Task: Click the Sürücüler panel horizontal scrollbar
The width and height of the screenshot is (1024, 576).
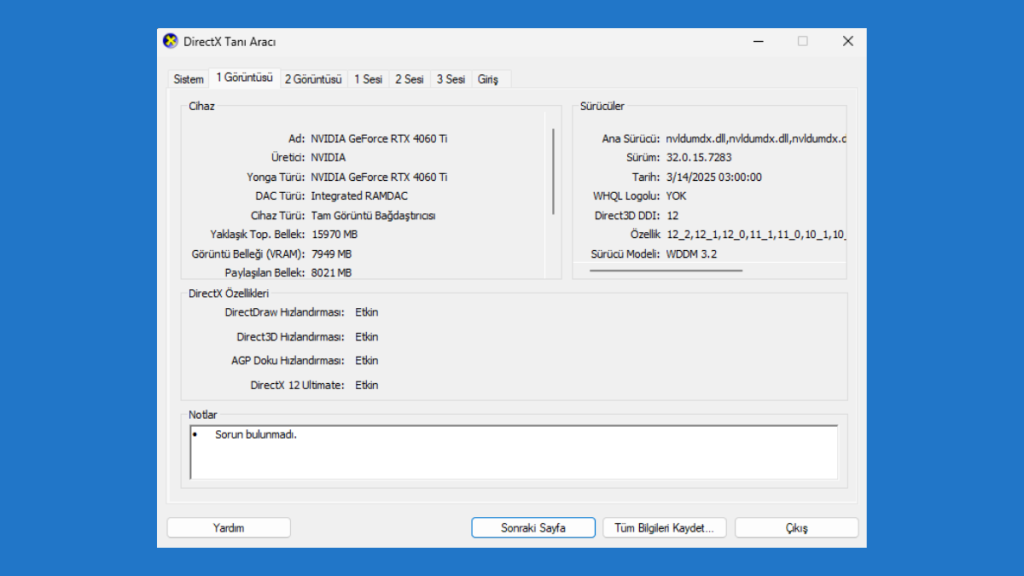Action: [666, 270]
